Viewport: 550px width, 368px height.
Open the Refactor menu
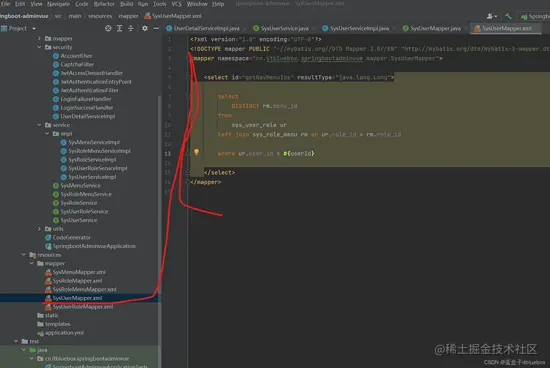click(104, 4)
